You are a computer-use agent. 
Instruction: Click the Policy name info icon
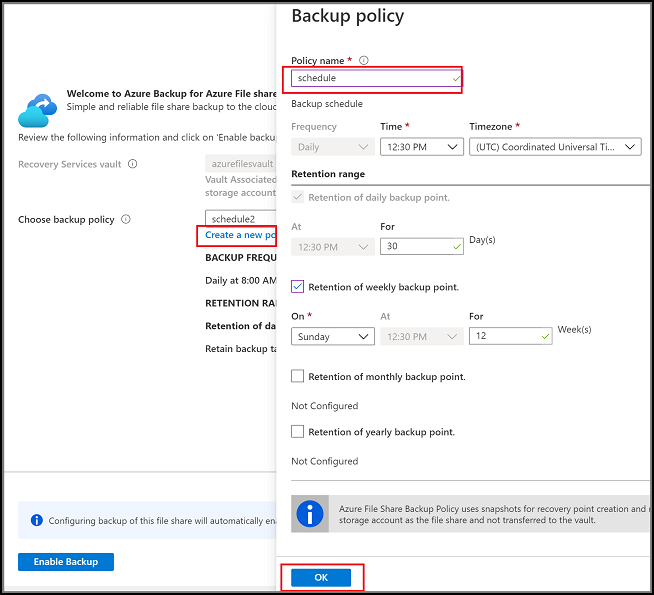pos(364,60)
